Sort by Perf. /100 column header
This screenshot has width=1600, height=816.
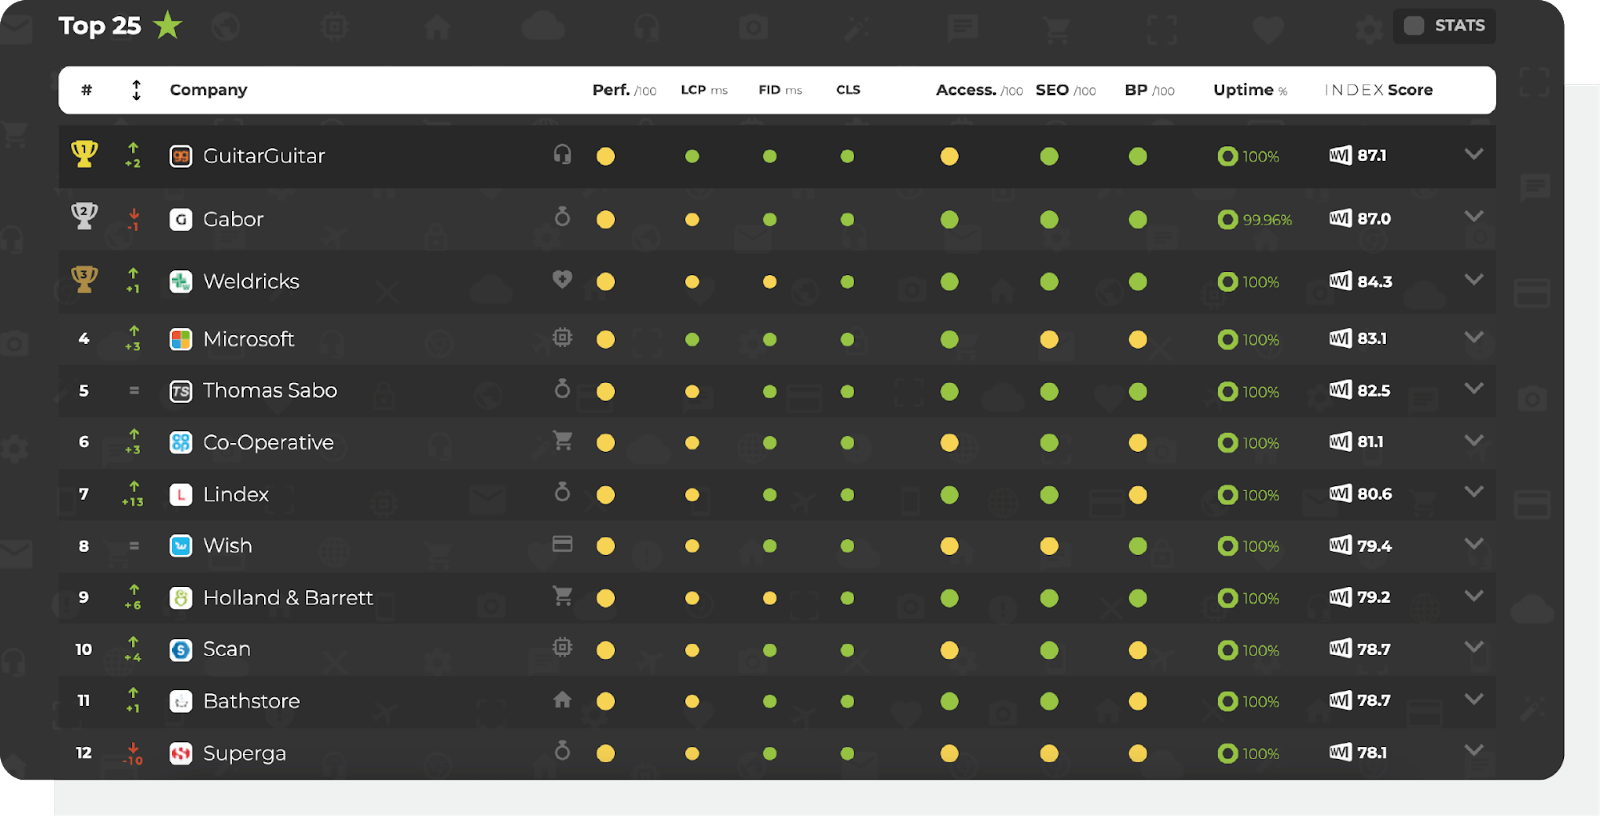pyautogui.click(x=624, y=90)
